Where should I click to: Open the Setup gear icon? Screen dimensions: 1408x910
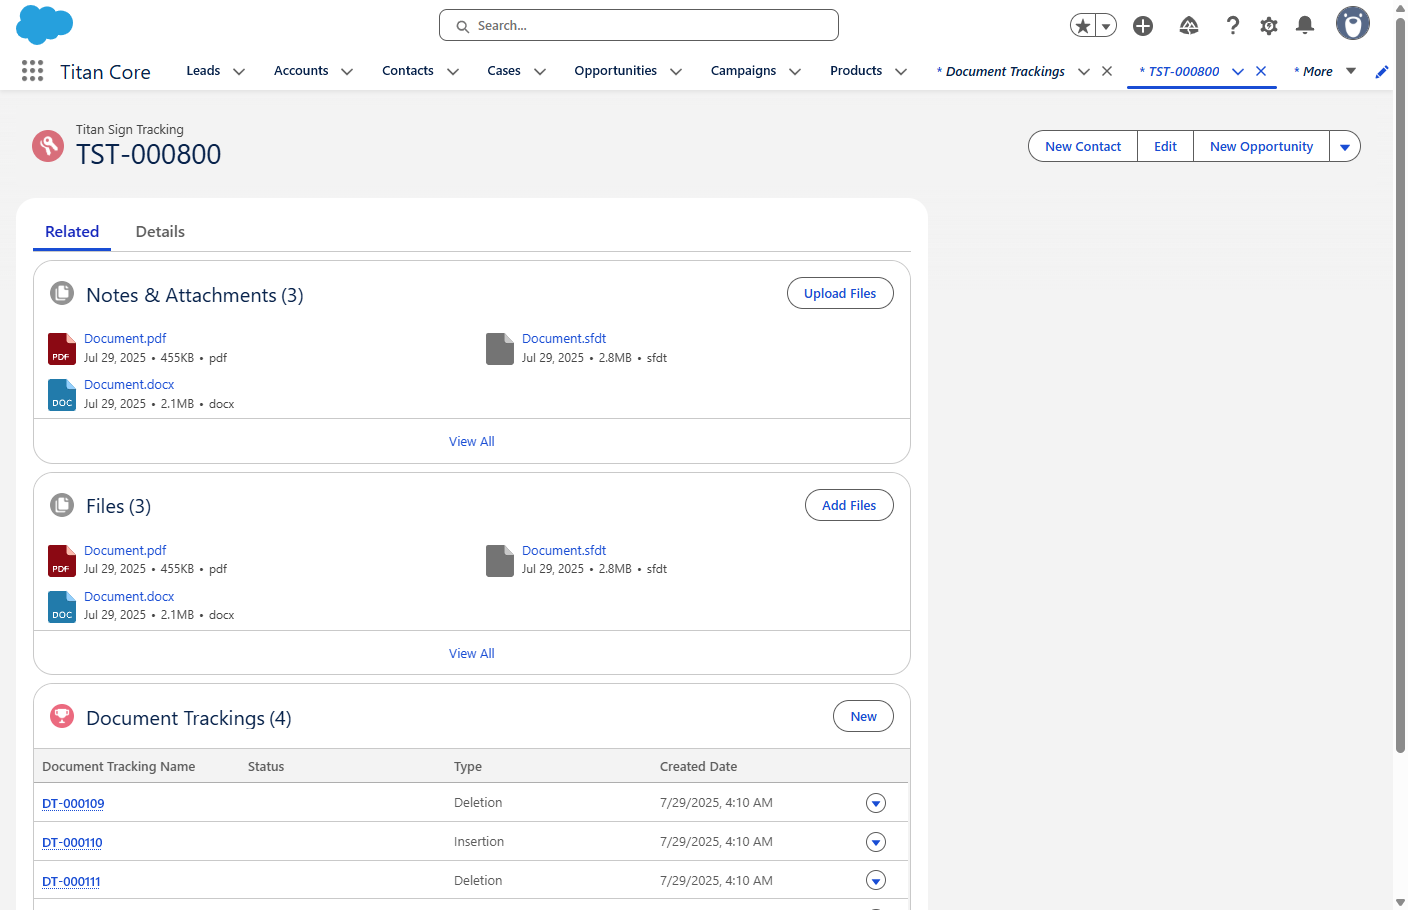(x=1268, y=25)
